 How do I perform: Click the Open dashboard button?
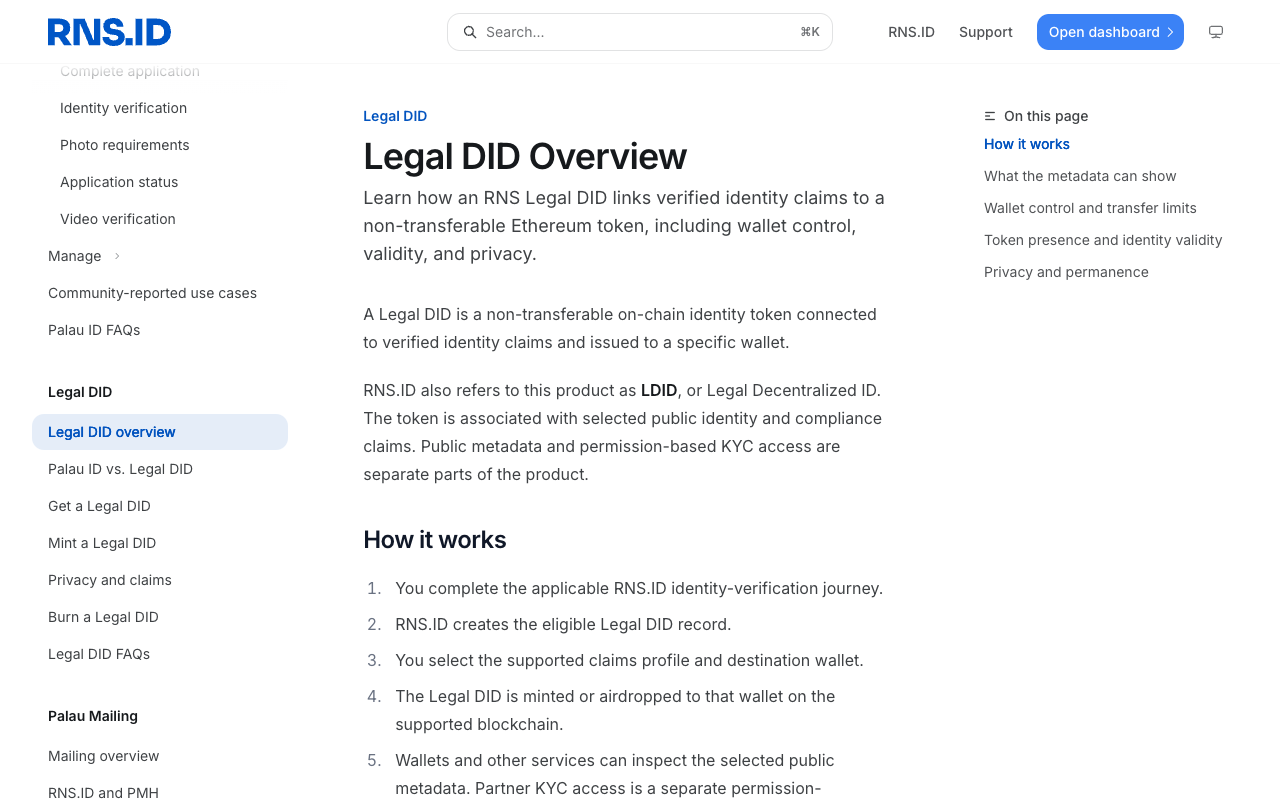[x=1110, y=32]
